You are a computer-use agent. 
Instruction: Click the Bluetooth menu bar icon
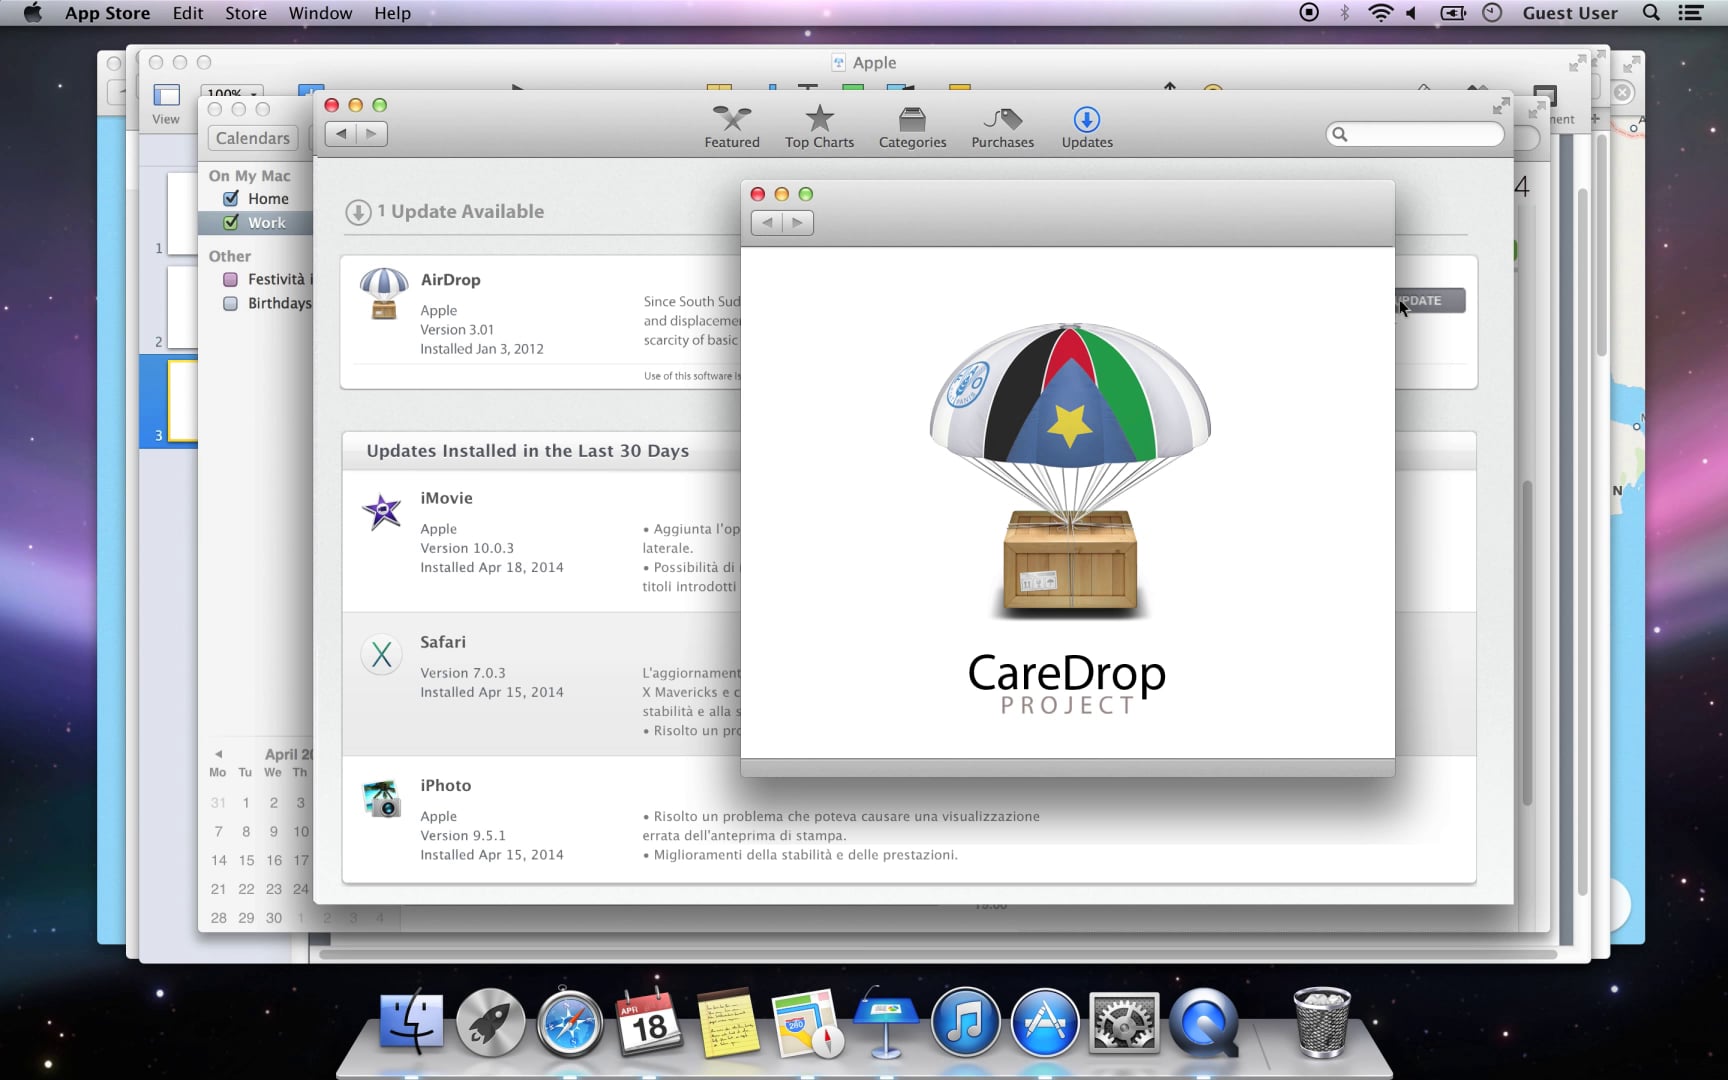(x=1345, y=13)
